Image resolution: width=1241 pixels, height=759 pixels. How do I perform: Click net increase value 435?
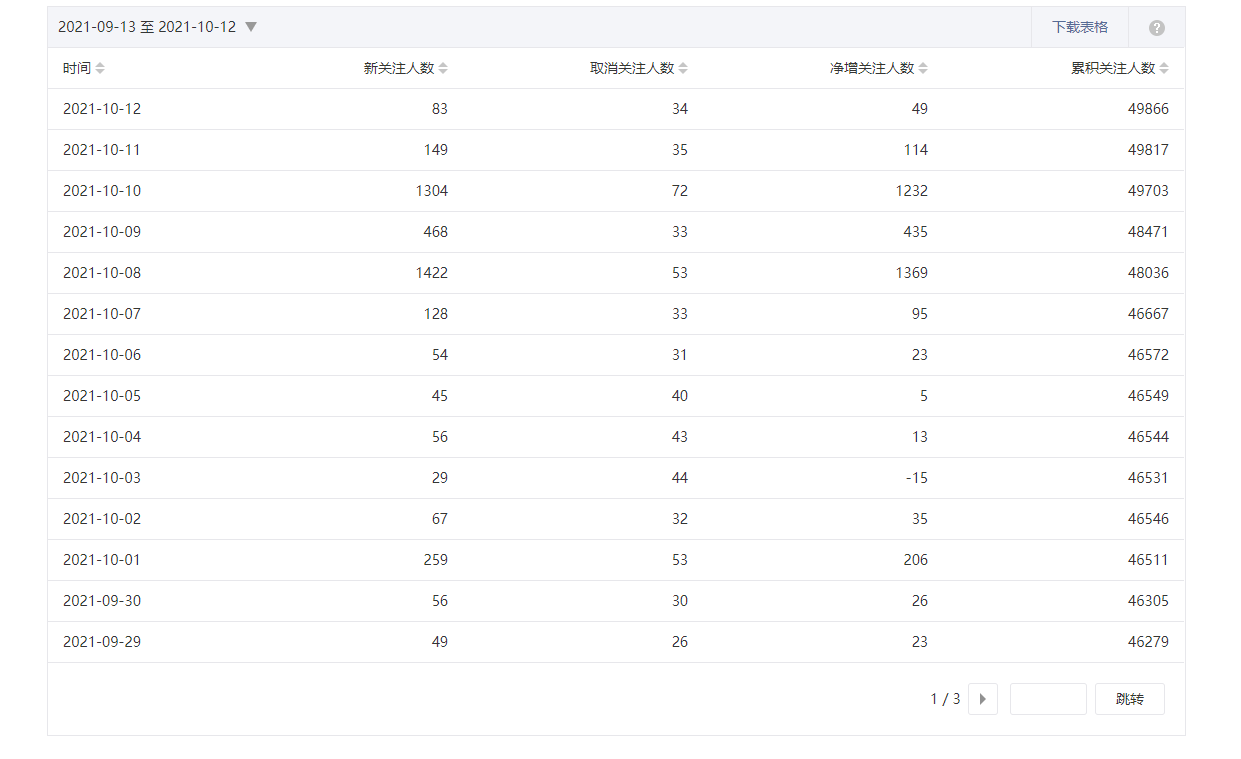[x=916, y=232]
